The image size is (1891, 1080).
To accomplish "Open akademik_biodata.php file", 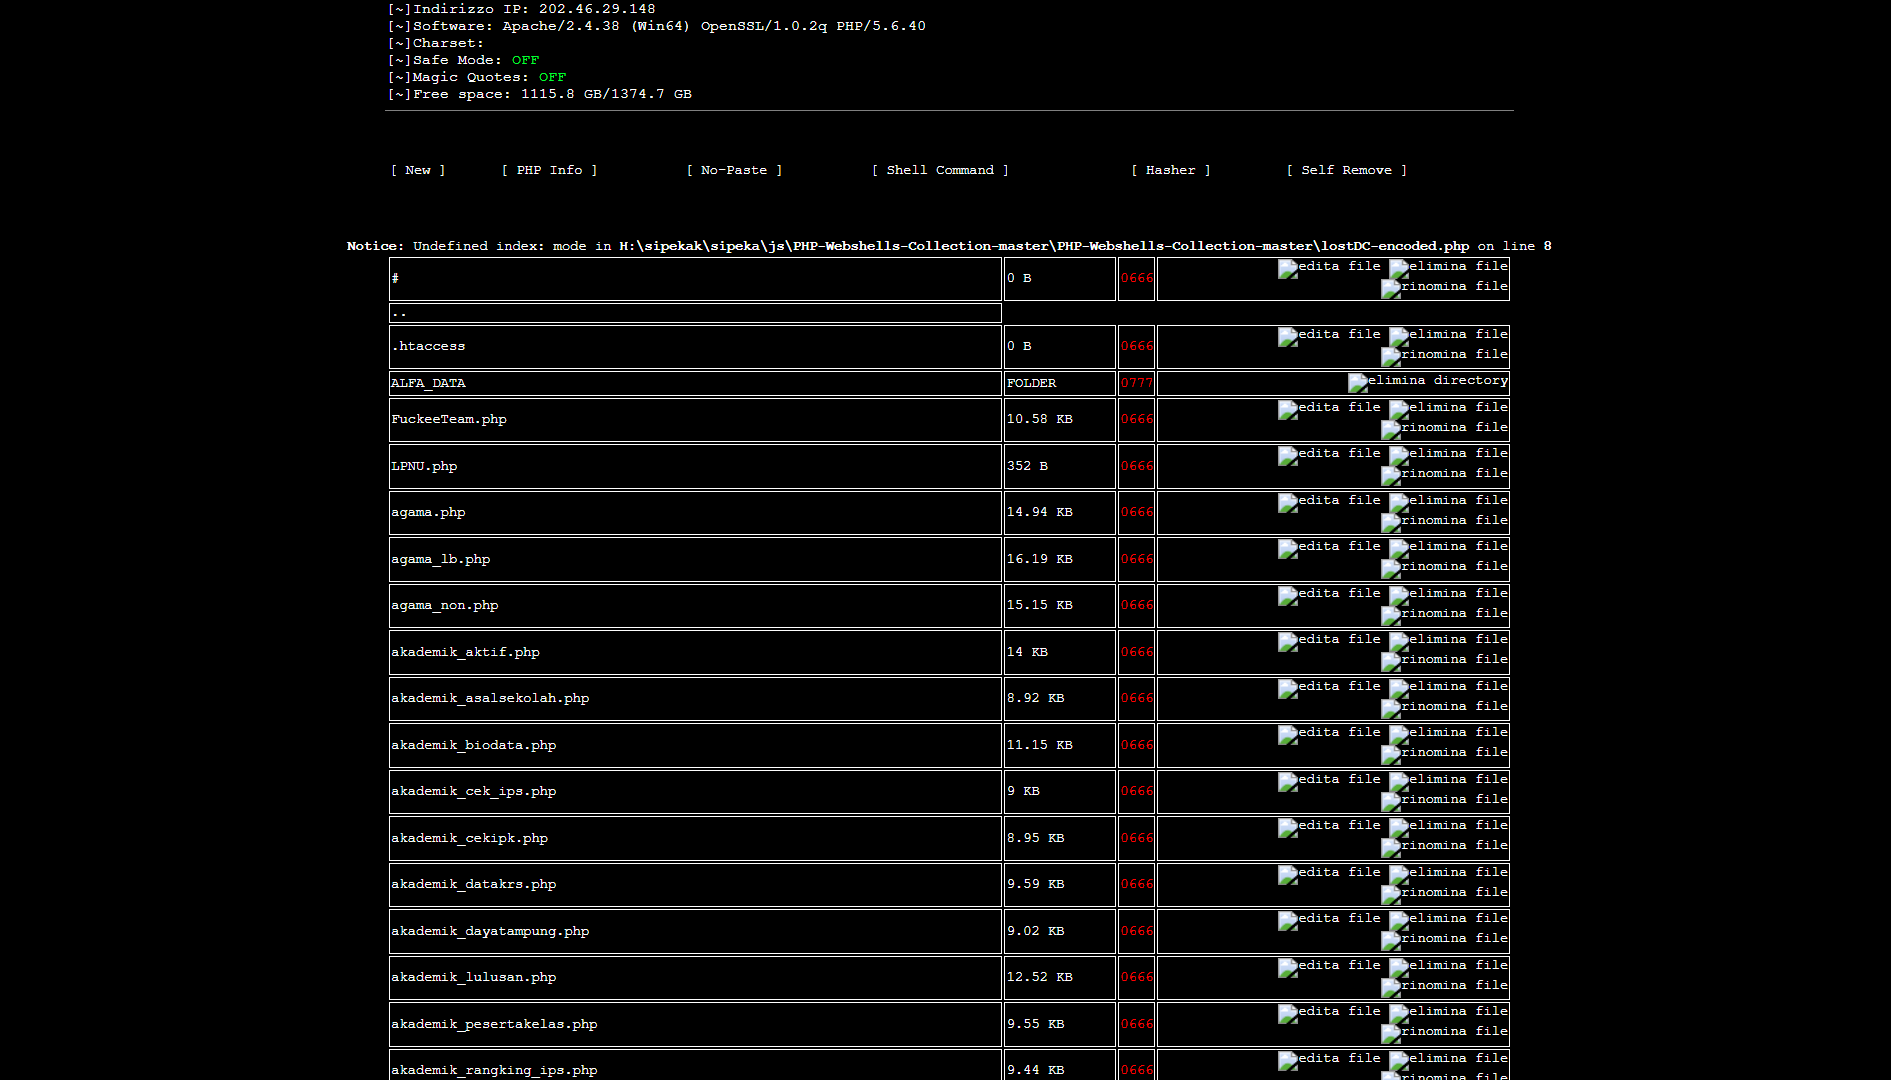I will (x=474, y=745).
